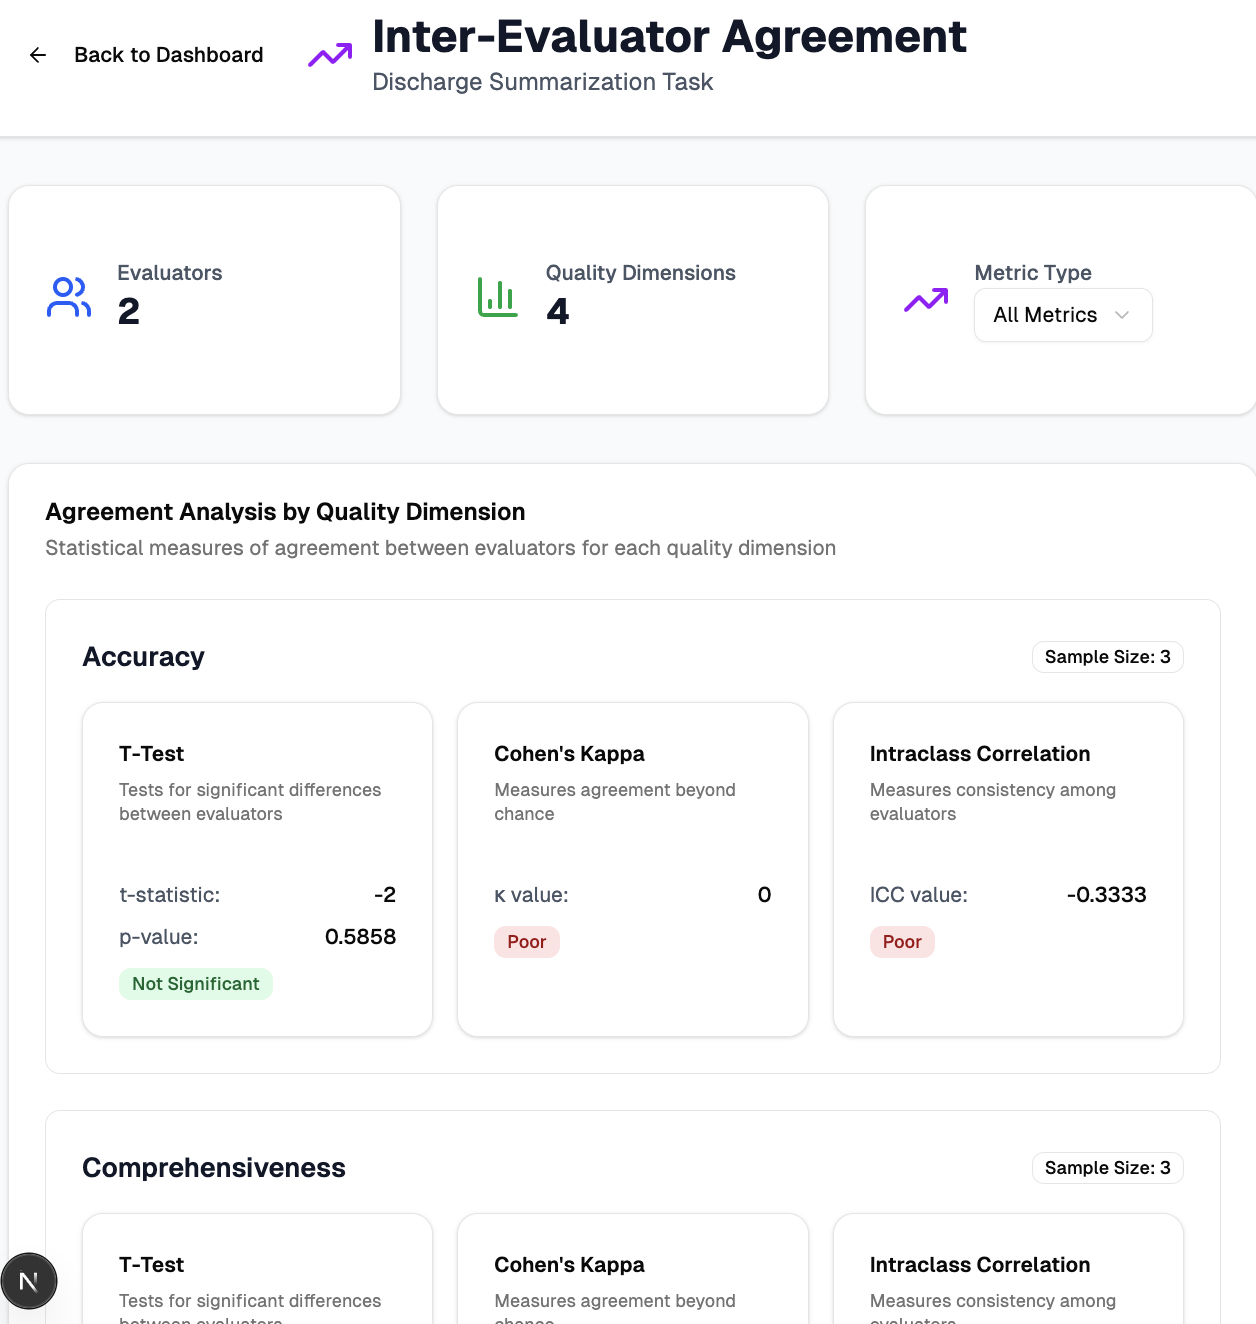
Task: Click the Not Significant badge
Action: pos(196,984)
